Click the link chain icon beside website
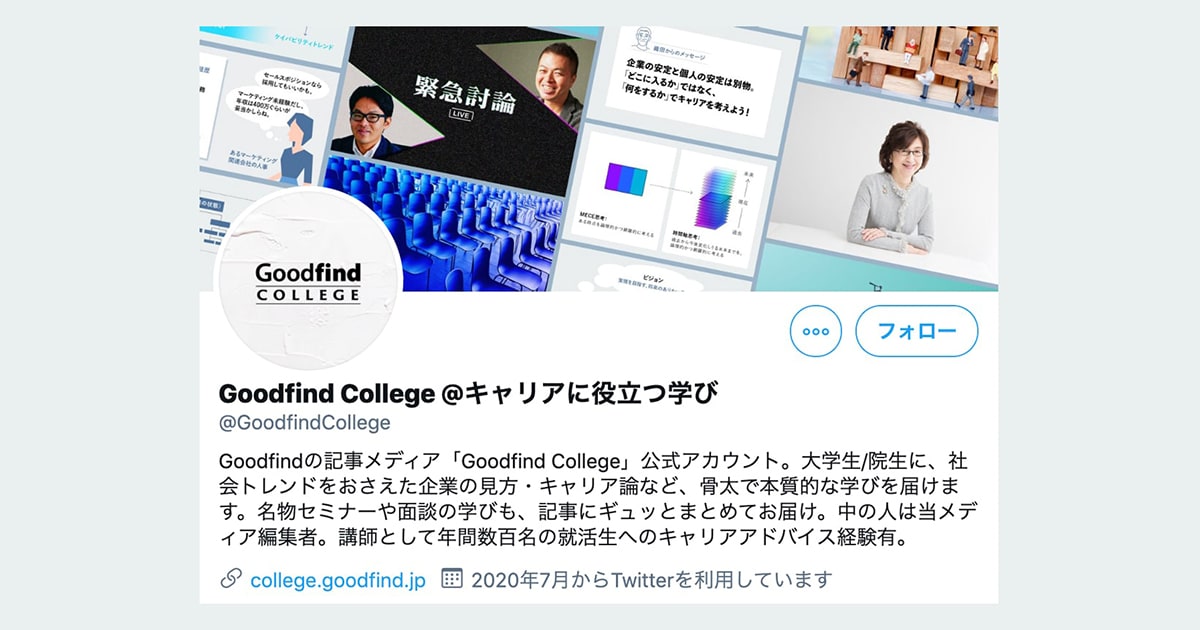The height and width of the screenshot is (630, 1200). click(230, 578)
